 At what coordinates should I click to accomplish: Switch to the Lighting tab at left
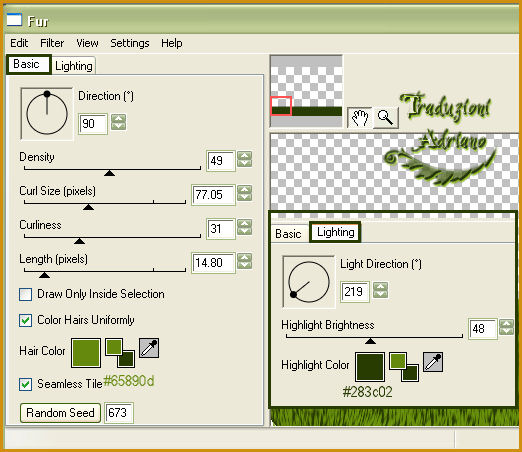(74, 66)
